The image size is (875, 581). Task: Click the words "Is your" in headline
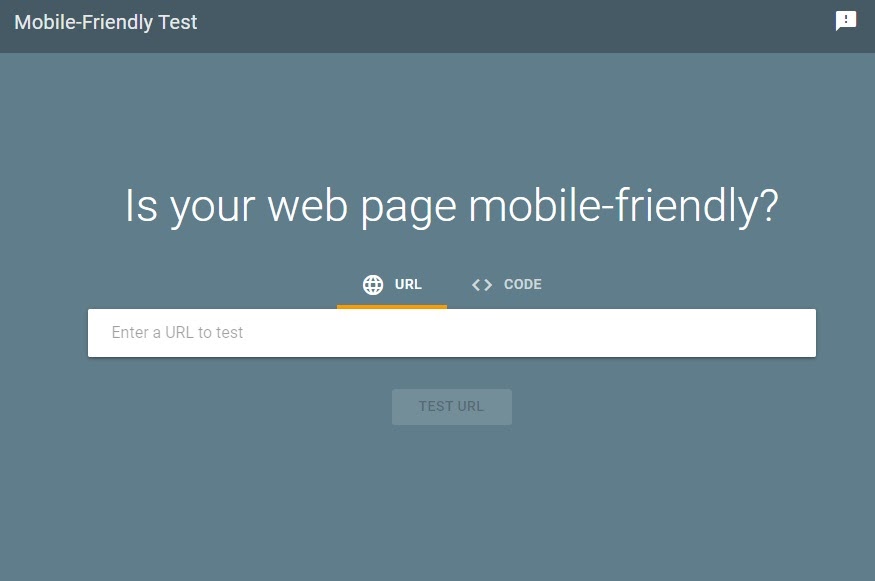coord(190,206)
